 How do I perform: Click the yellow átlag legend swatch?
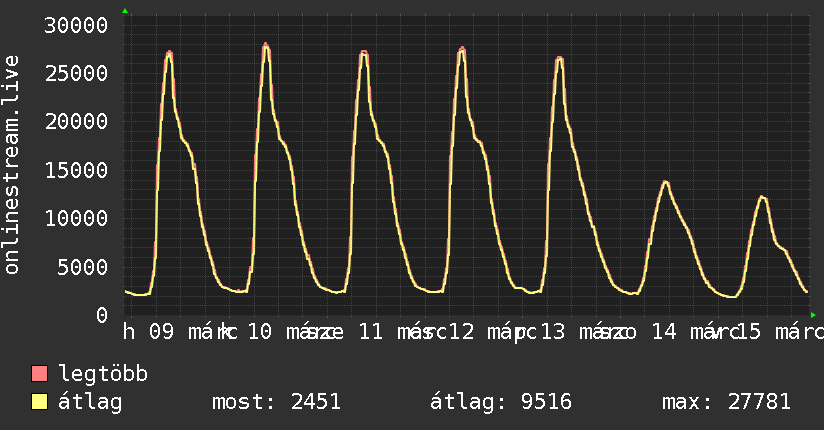(x=39, y=402)
